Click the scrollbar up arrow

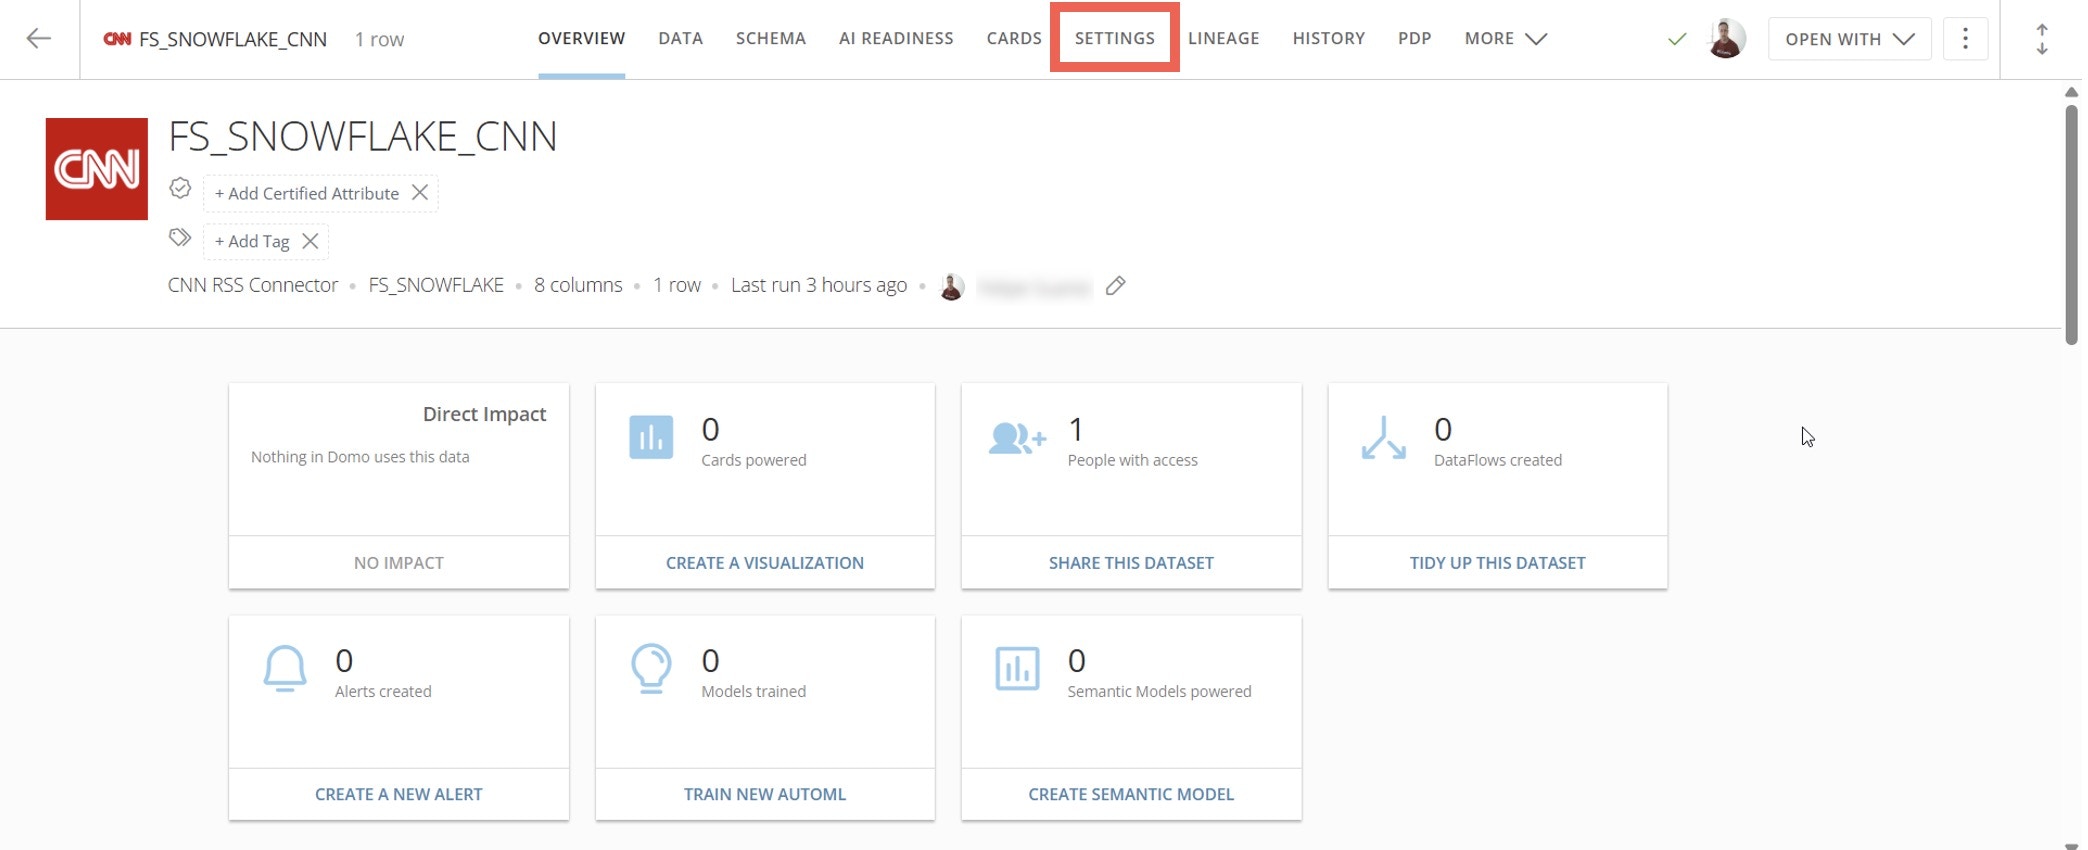point(2071,92)
